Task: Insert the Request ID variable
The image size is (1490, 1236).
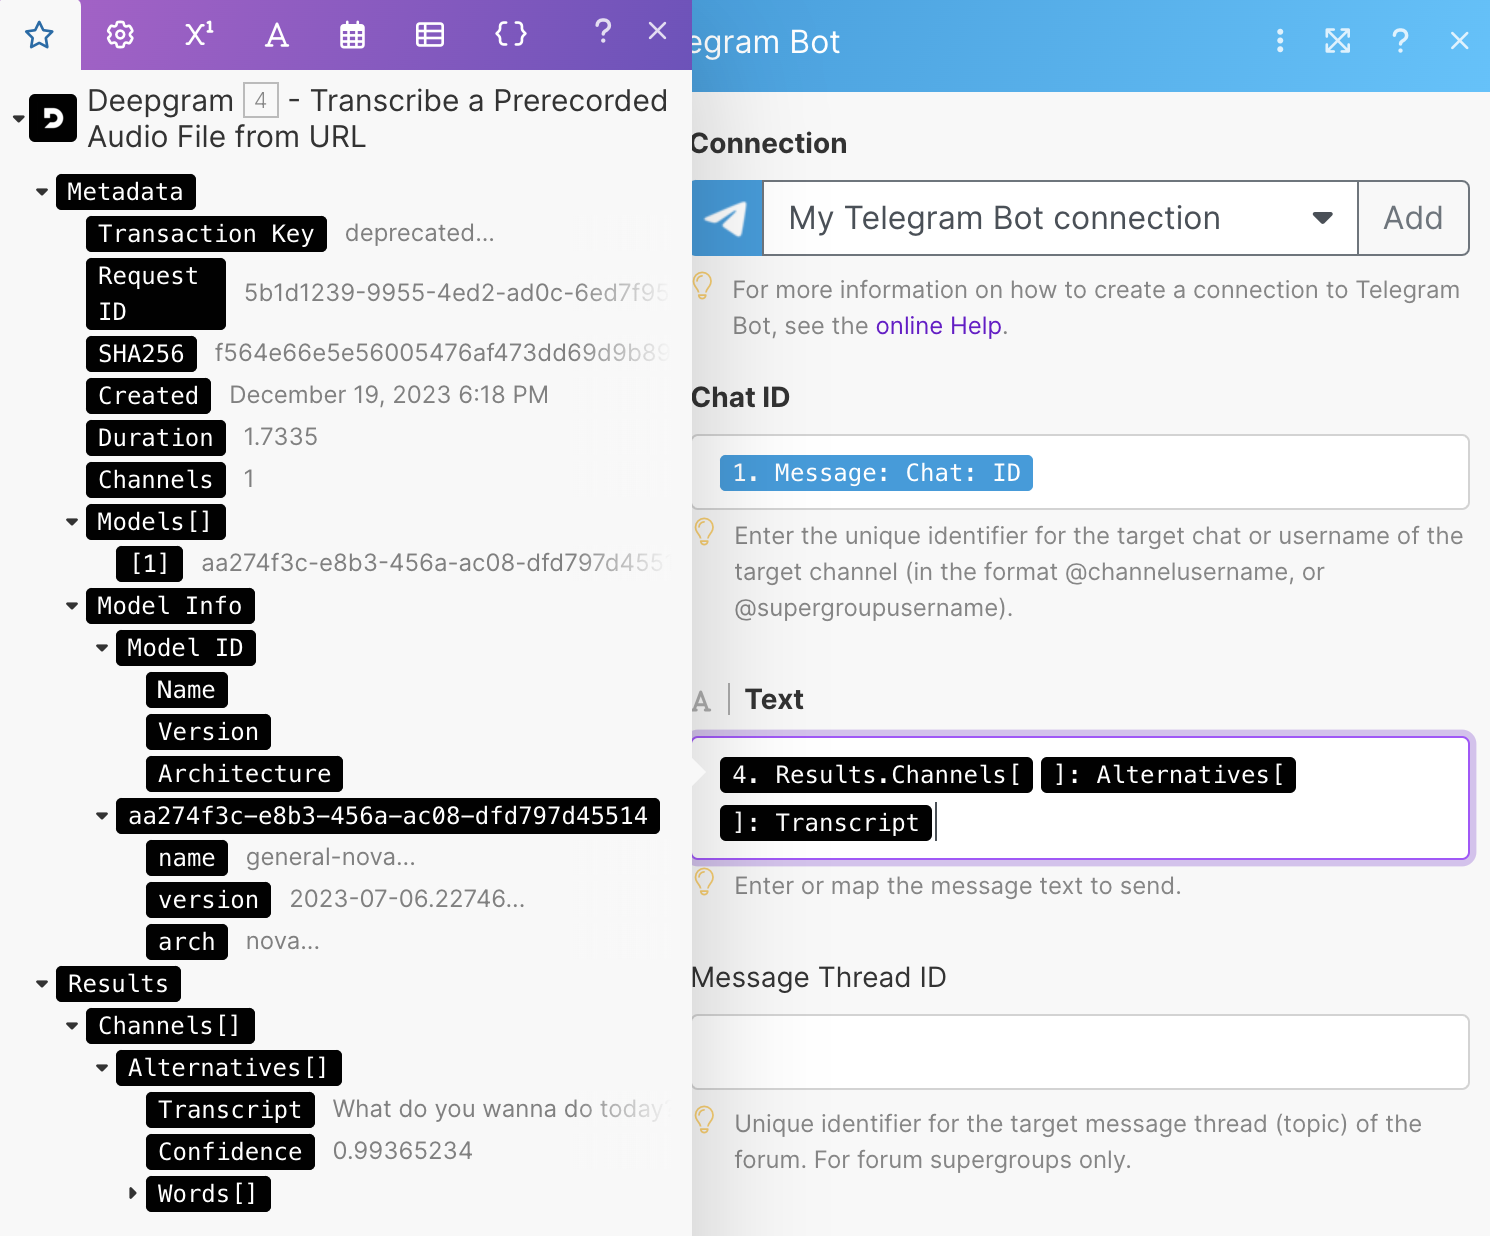Action: click(x=155, y=294)
